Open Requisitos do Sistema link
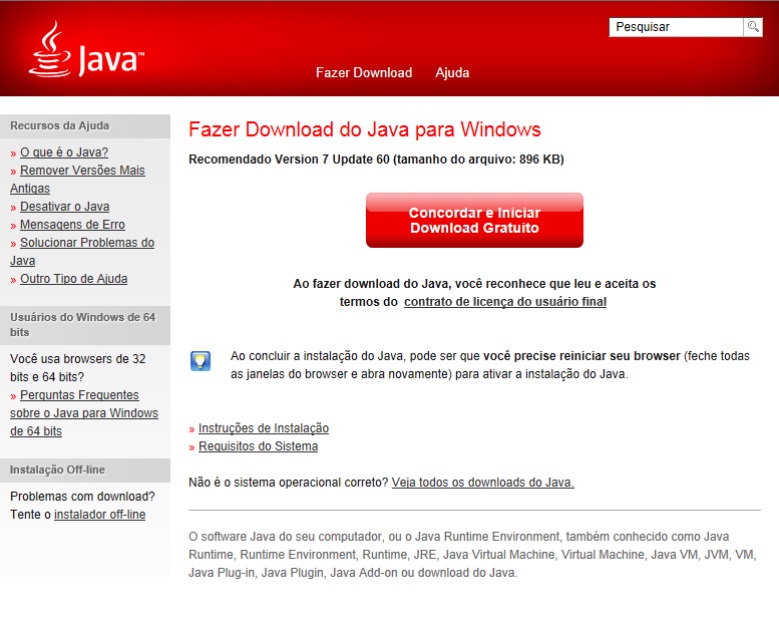The image size is (779, 623). point(258,447)
